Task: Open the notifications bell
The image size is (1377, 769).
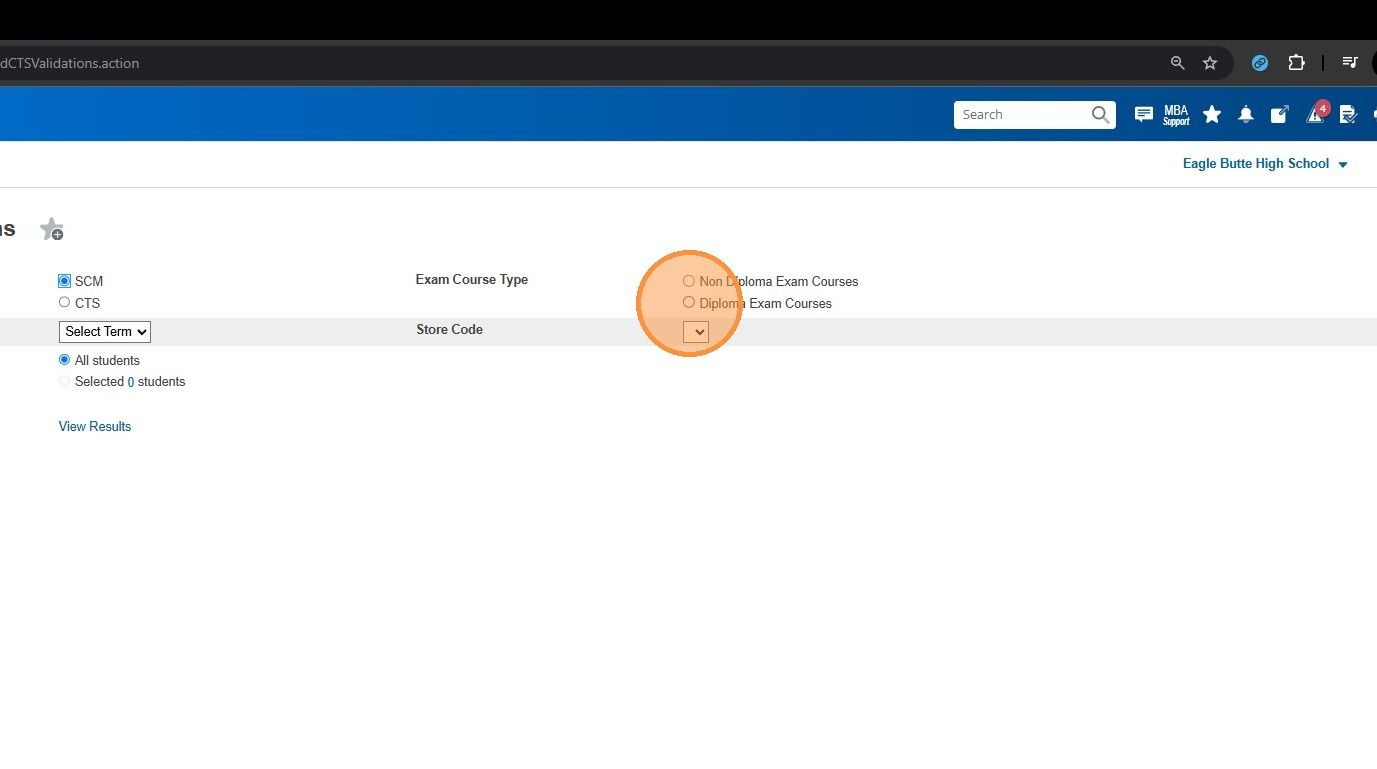Action: pyautogui.click(x=1246, y=115)
